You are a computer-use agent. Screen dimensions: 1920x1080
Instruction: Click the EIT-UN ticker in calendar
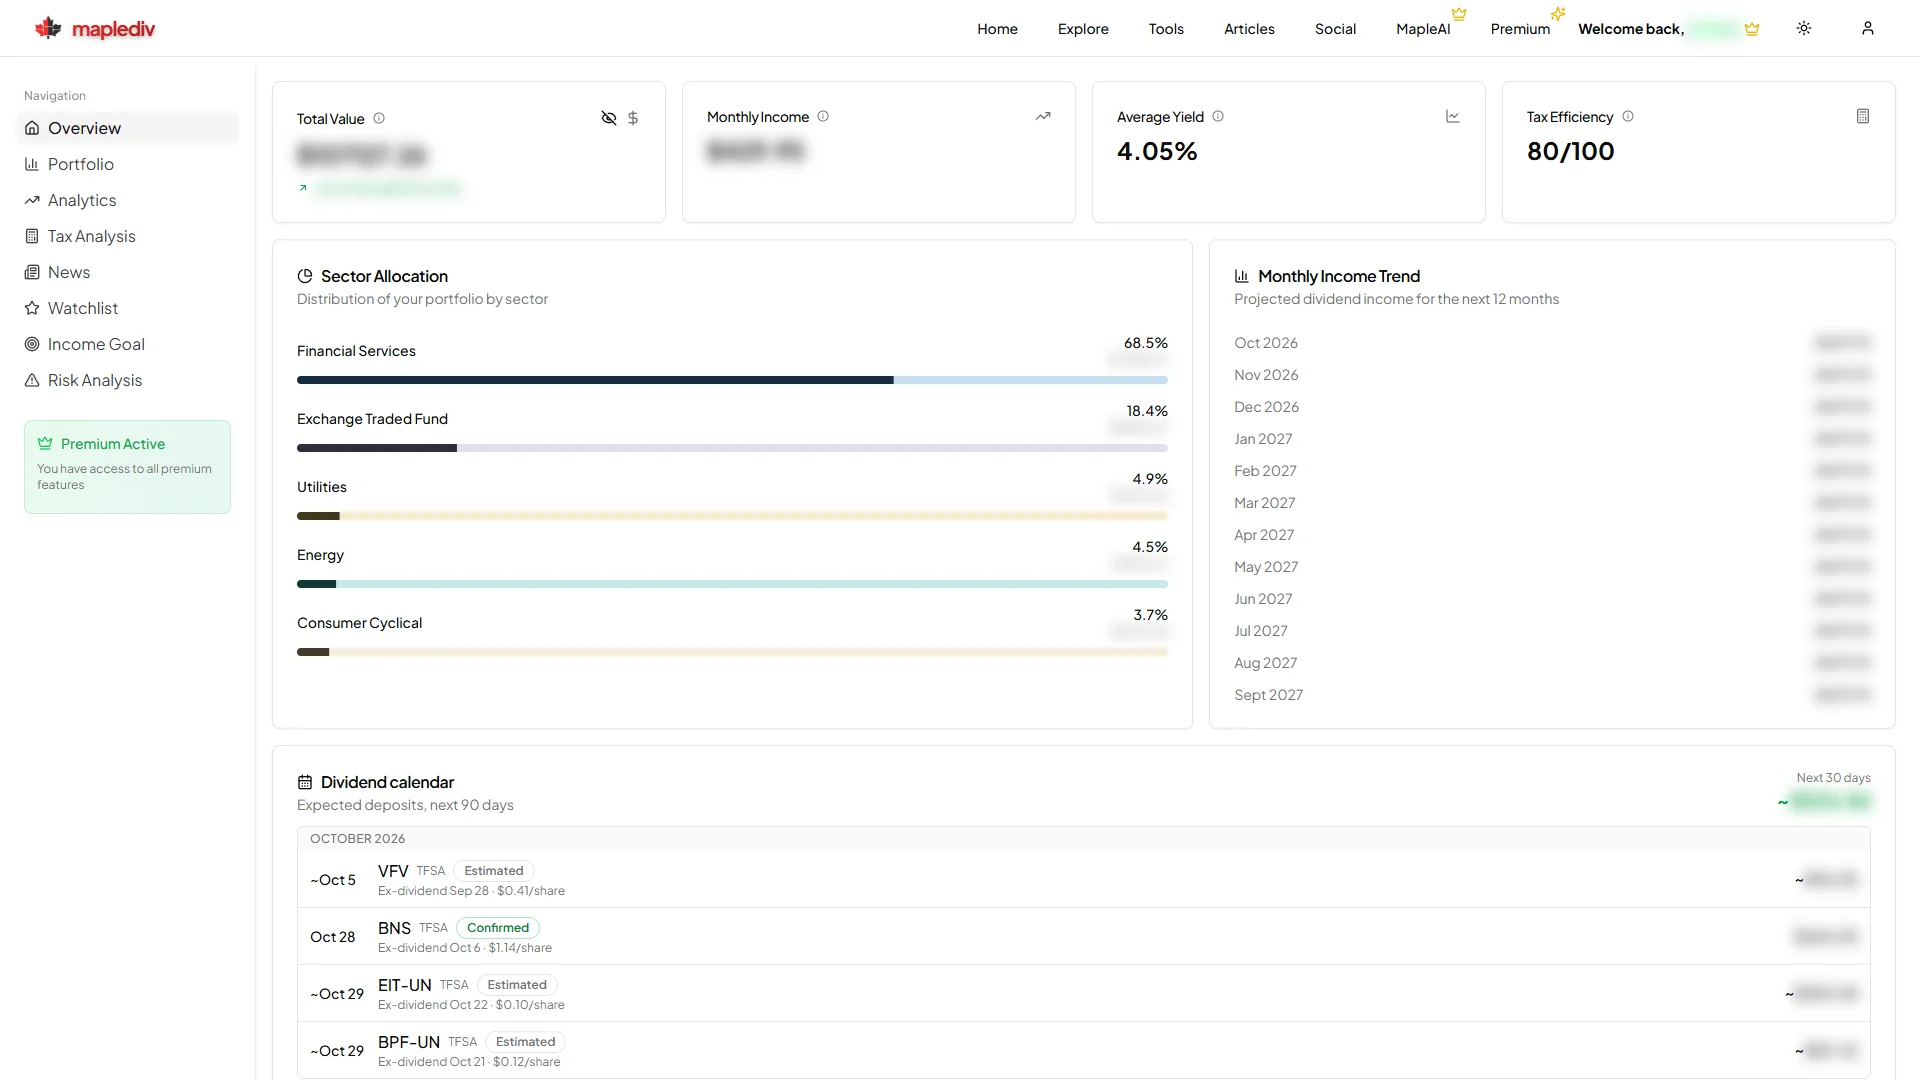coord(405,985)
